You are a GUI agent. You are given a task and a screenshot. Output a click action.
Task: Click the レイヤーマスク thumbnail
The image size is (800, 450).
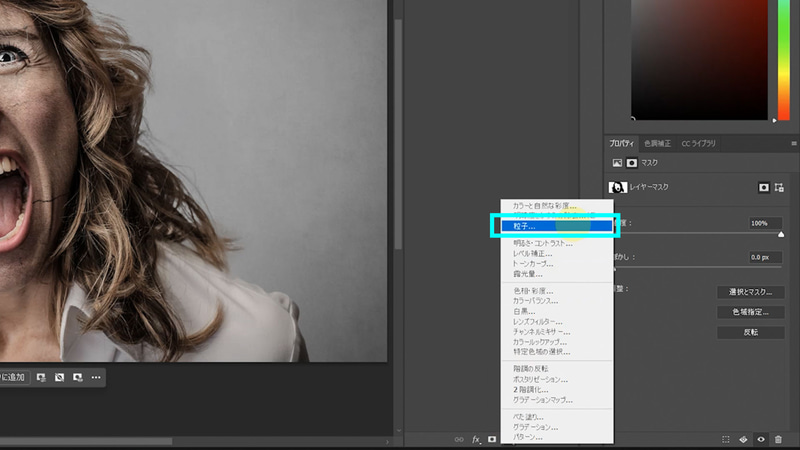pos(617,187)
